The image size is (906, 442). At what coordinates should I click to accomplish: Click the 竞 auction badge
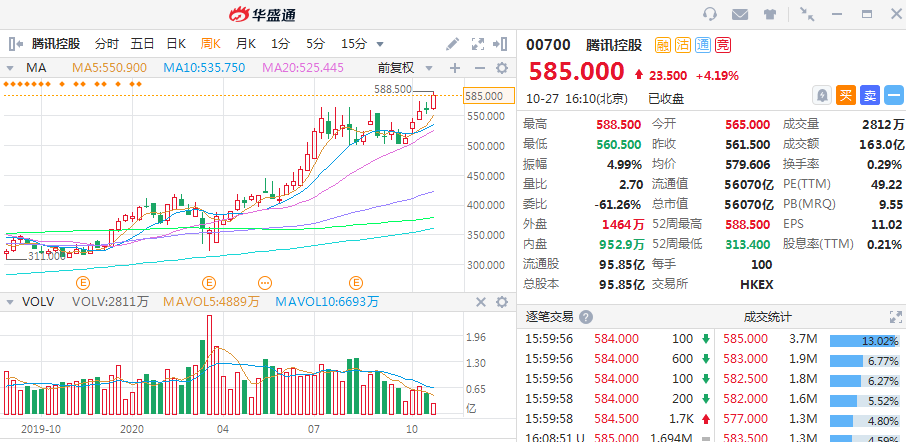(722, 44)
